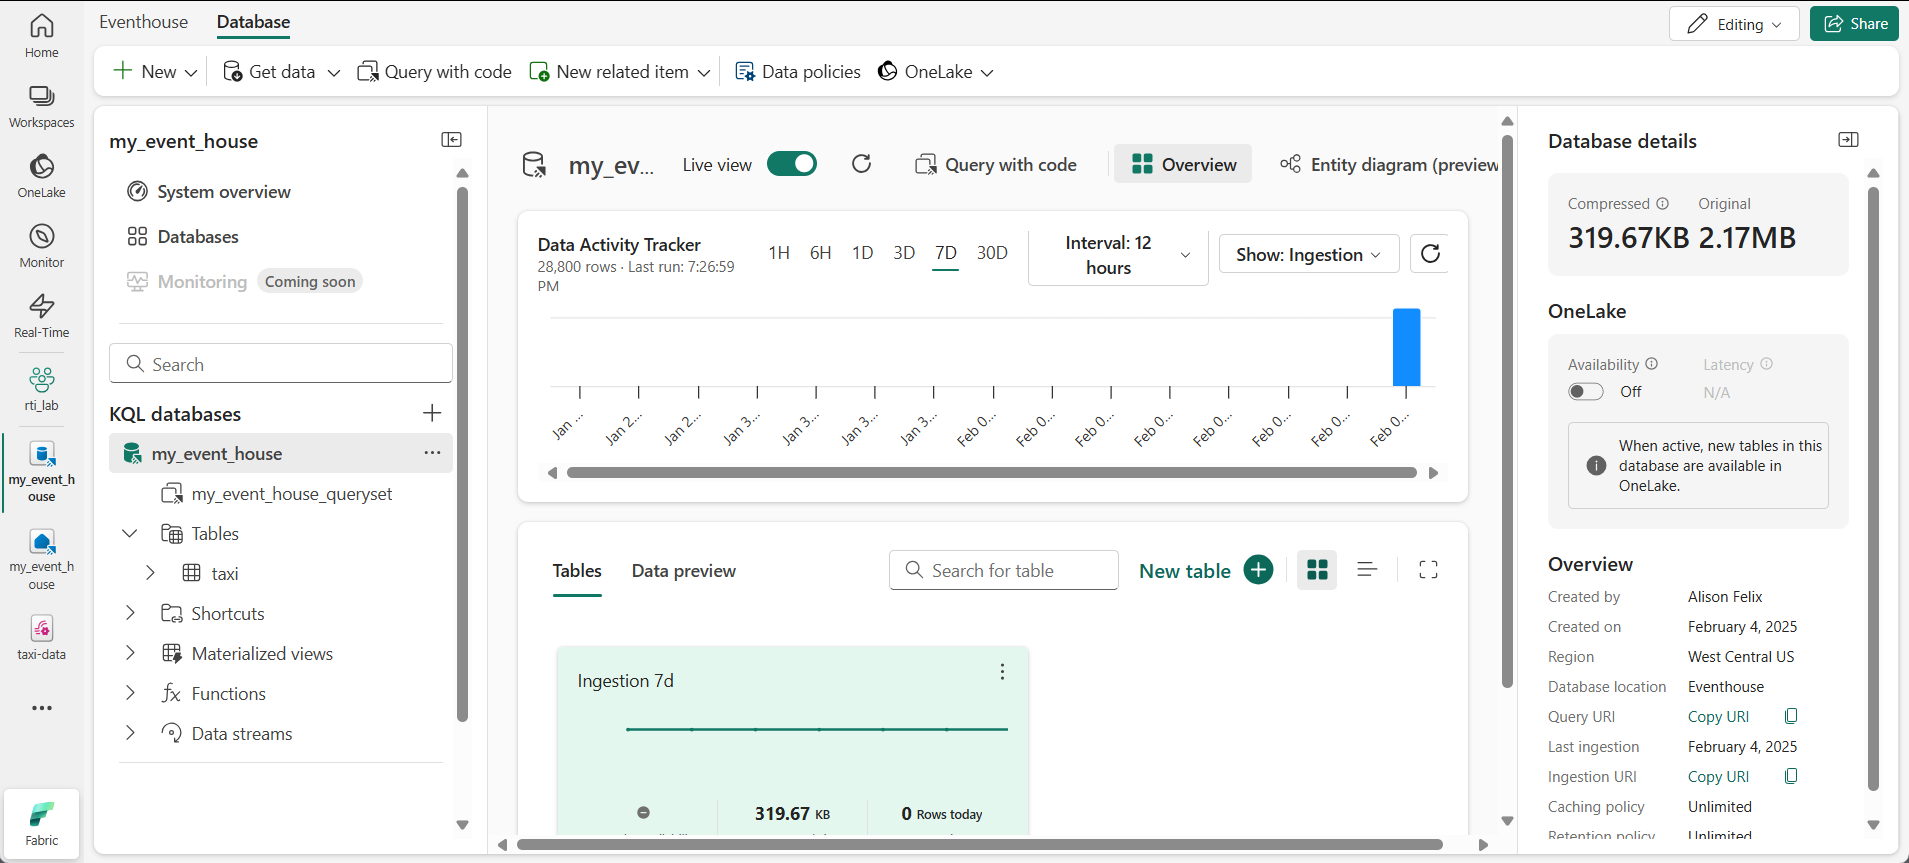Open the Get data dropdown
Viewport: 1909px width, 863px height.
coord(281,72)
